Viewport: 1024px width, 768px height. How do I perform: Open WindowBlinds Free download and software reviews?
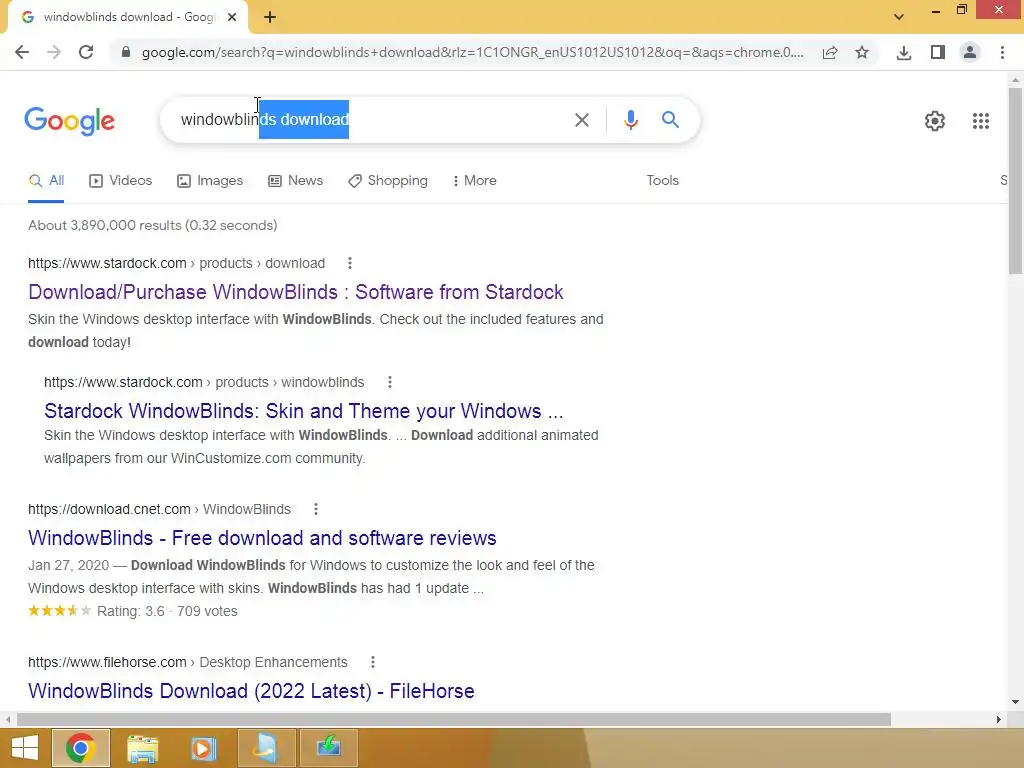click(262, 538)
